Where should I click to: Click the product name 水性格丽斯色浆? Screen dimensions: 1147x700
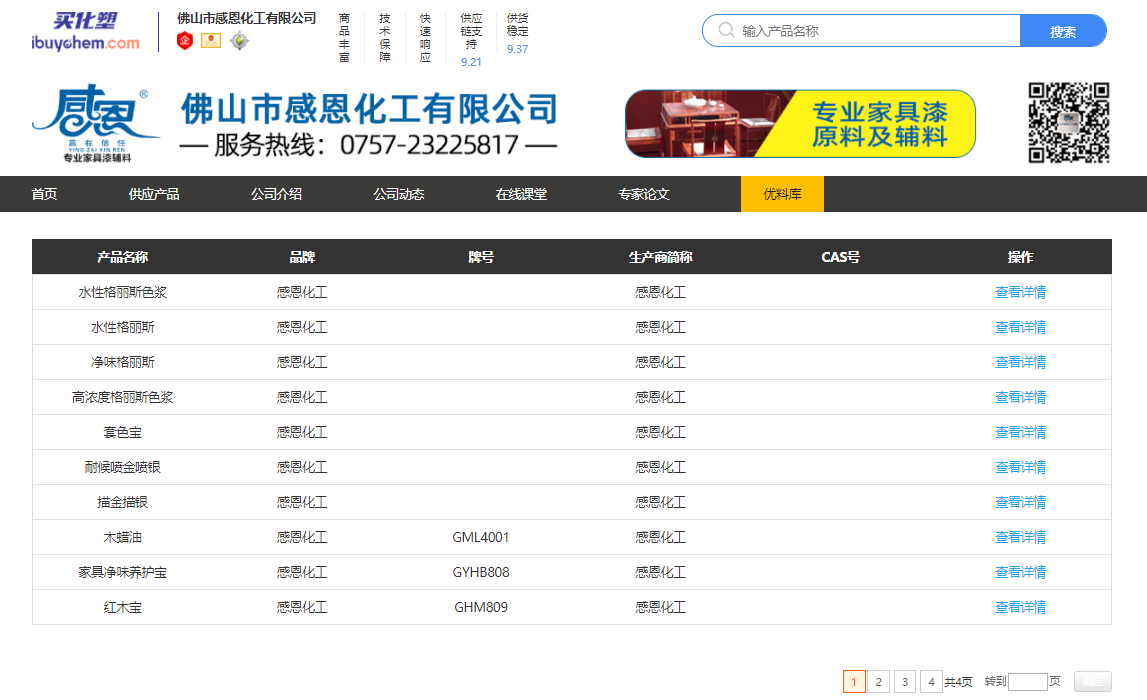(122, 292)
